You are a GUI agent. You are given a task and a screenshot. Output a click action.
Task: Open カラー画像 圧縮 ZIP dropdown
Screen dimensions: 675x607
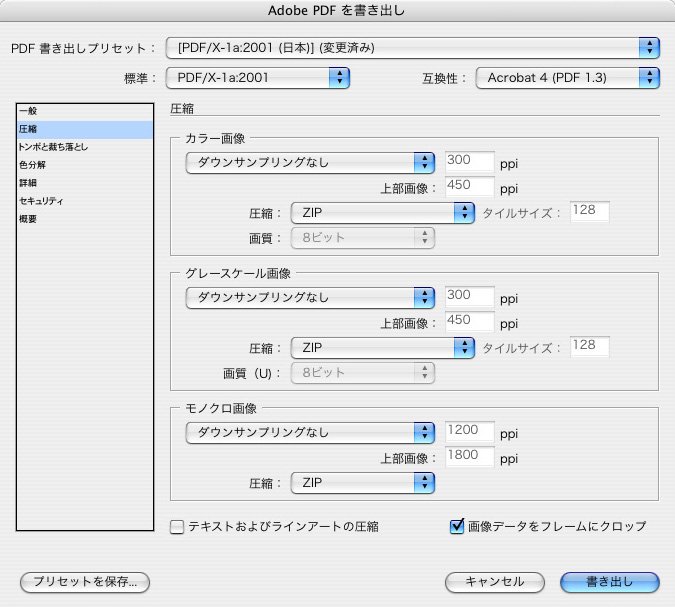pos(383,213)
